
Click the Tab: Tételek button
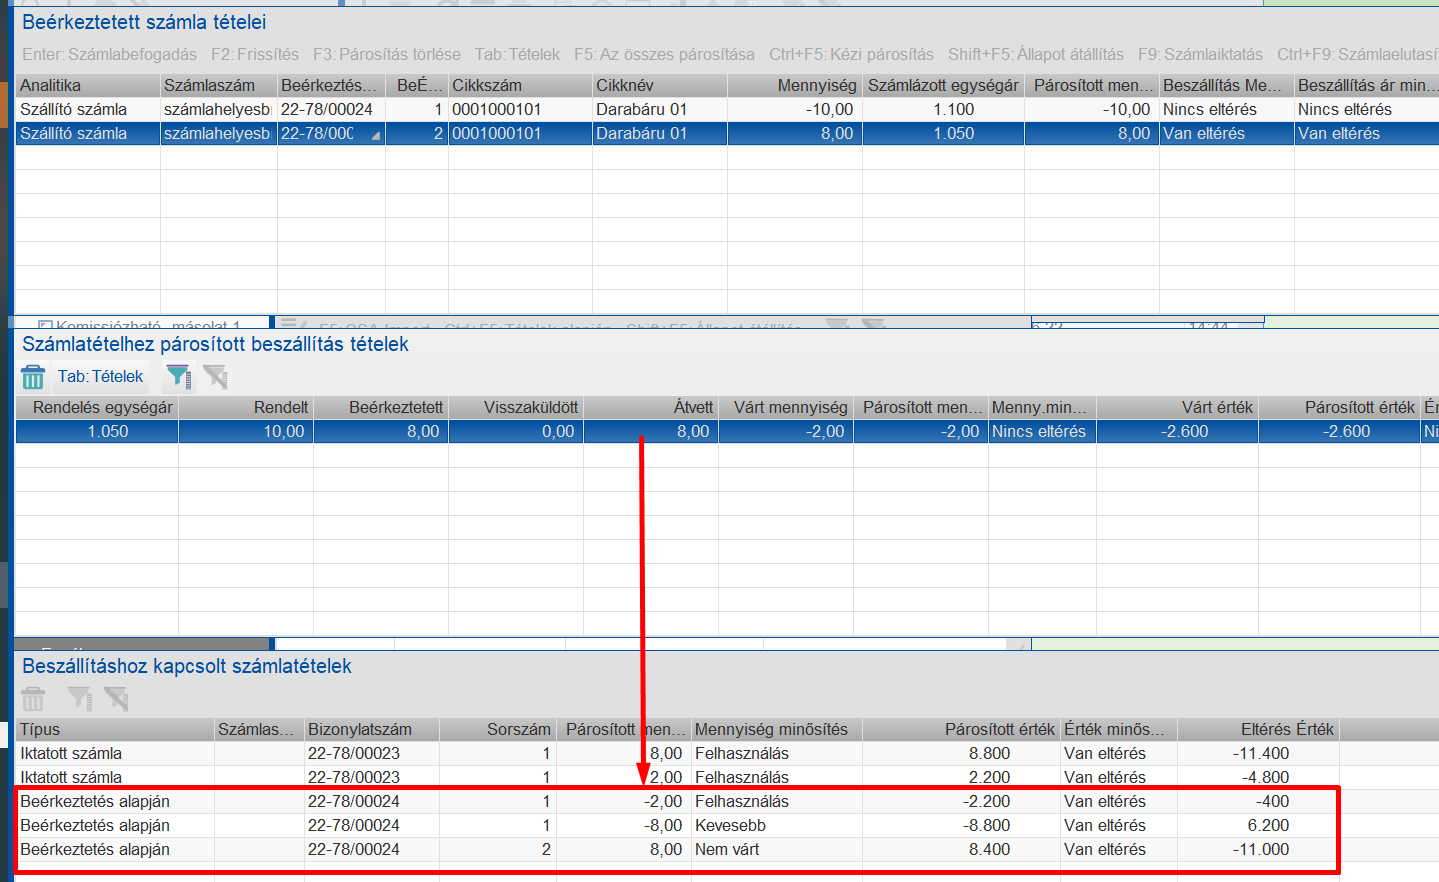pos(100,377)
